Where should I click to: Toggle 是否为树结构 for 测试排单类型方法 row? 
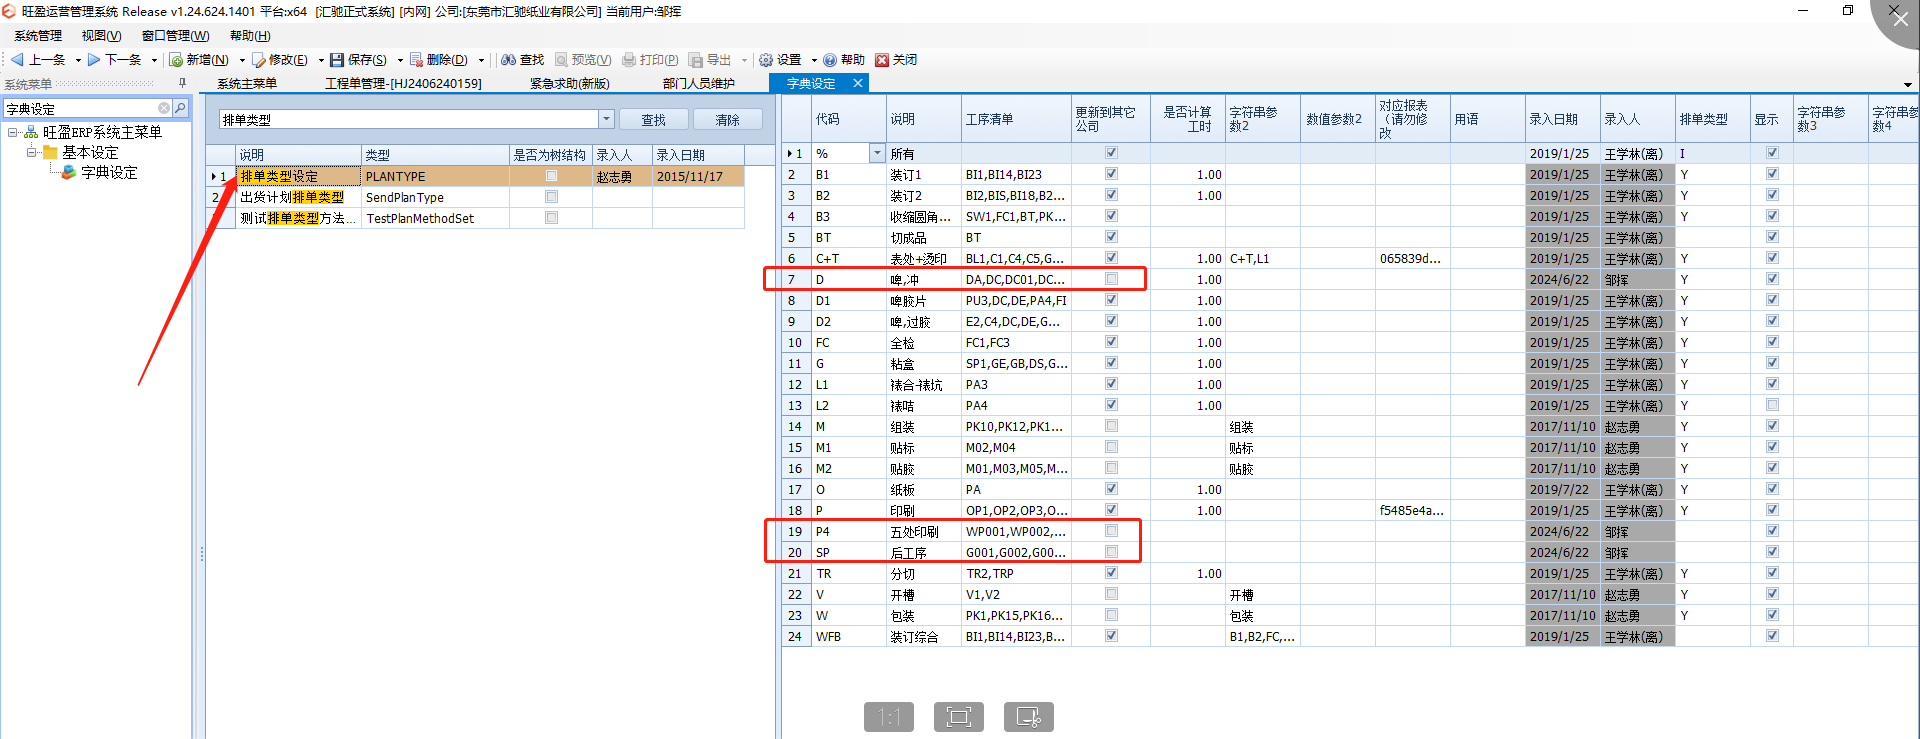coord(551,218)
